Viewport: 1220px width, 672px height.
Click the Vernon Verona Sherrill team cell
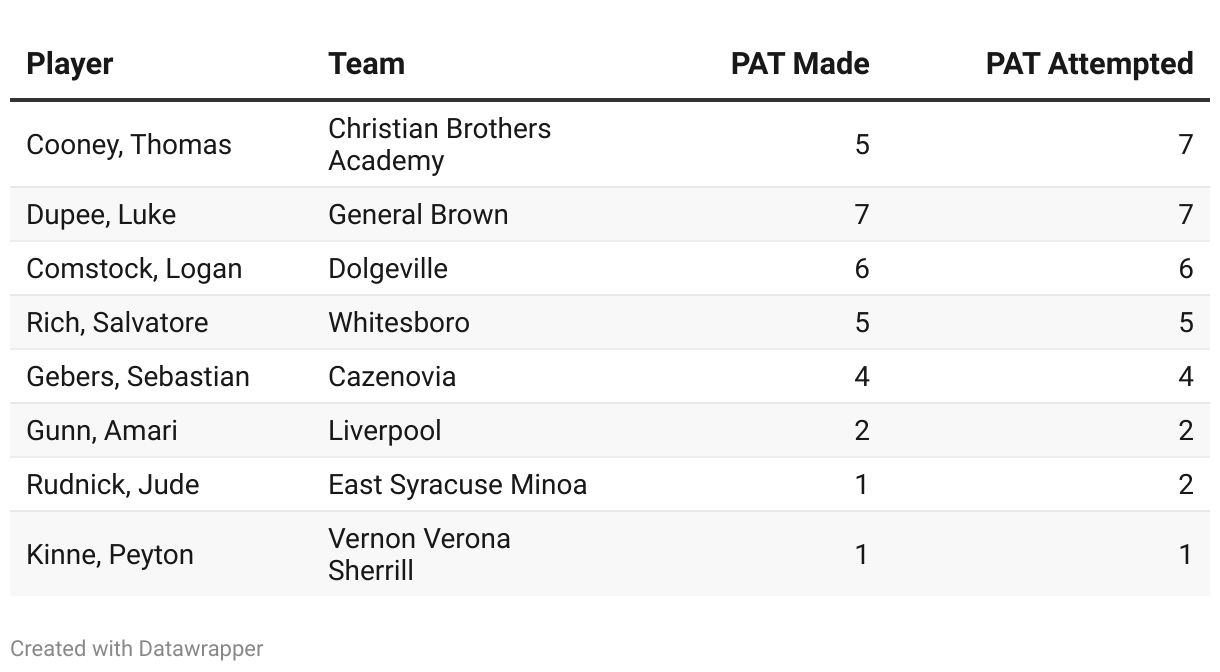419,555
